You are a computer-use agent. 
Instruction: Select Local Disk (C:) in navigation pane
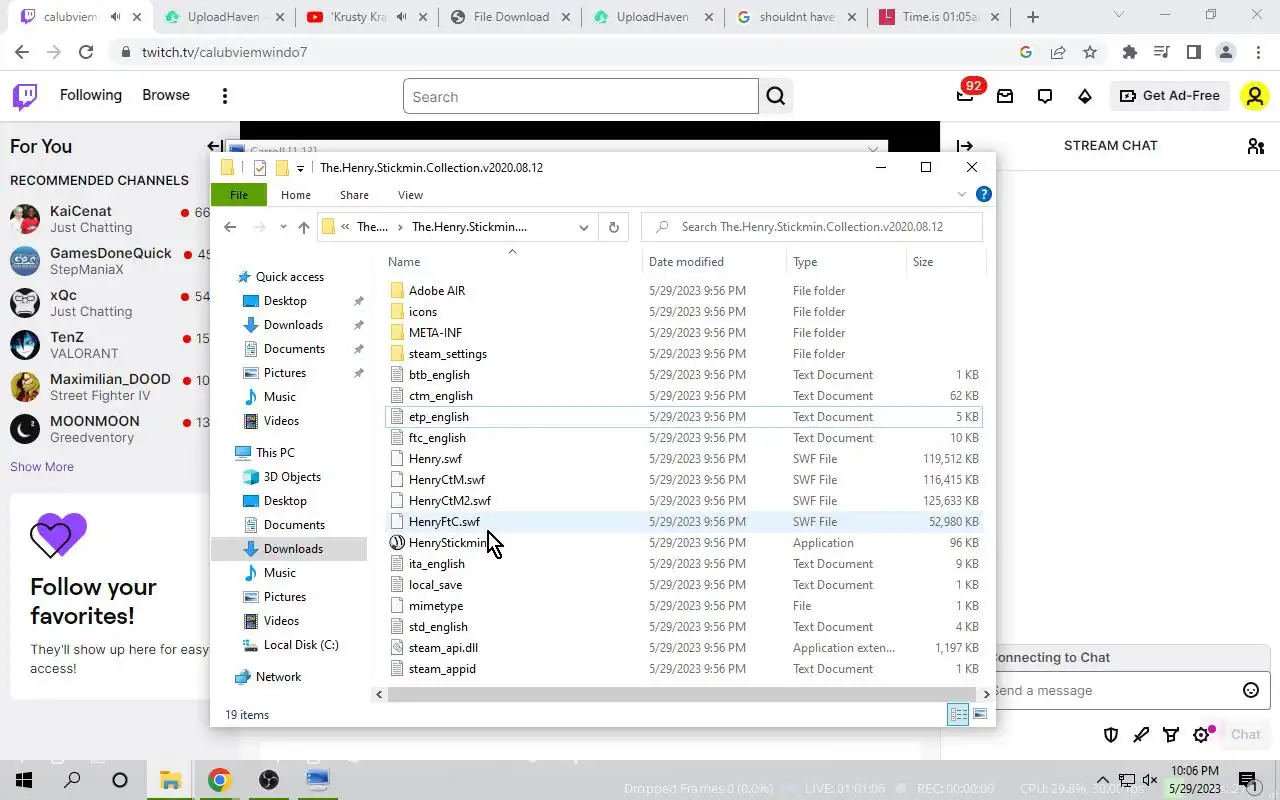click(x=301, y=645)
